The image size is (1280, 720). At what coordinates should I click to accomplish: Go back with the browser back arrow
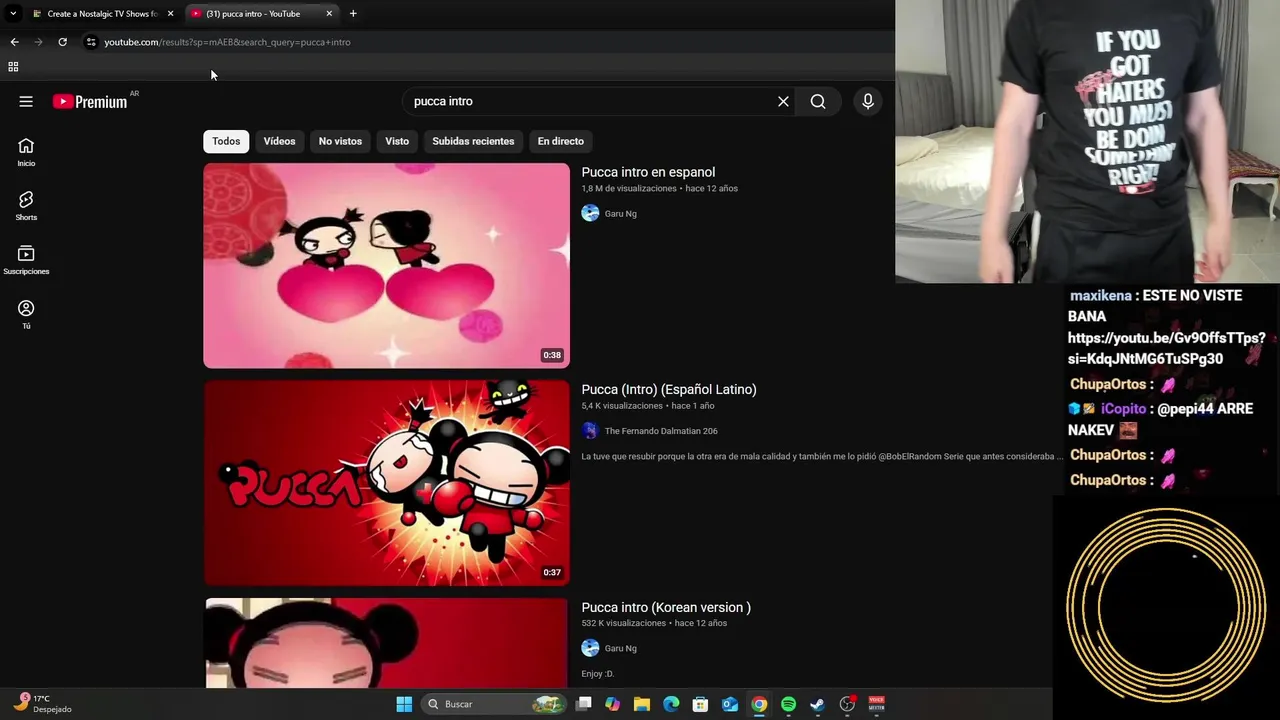pos(14,42)
